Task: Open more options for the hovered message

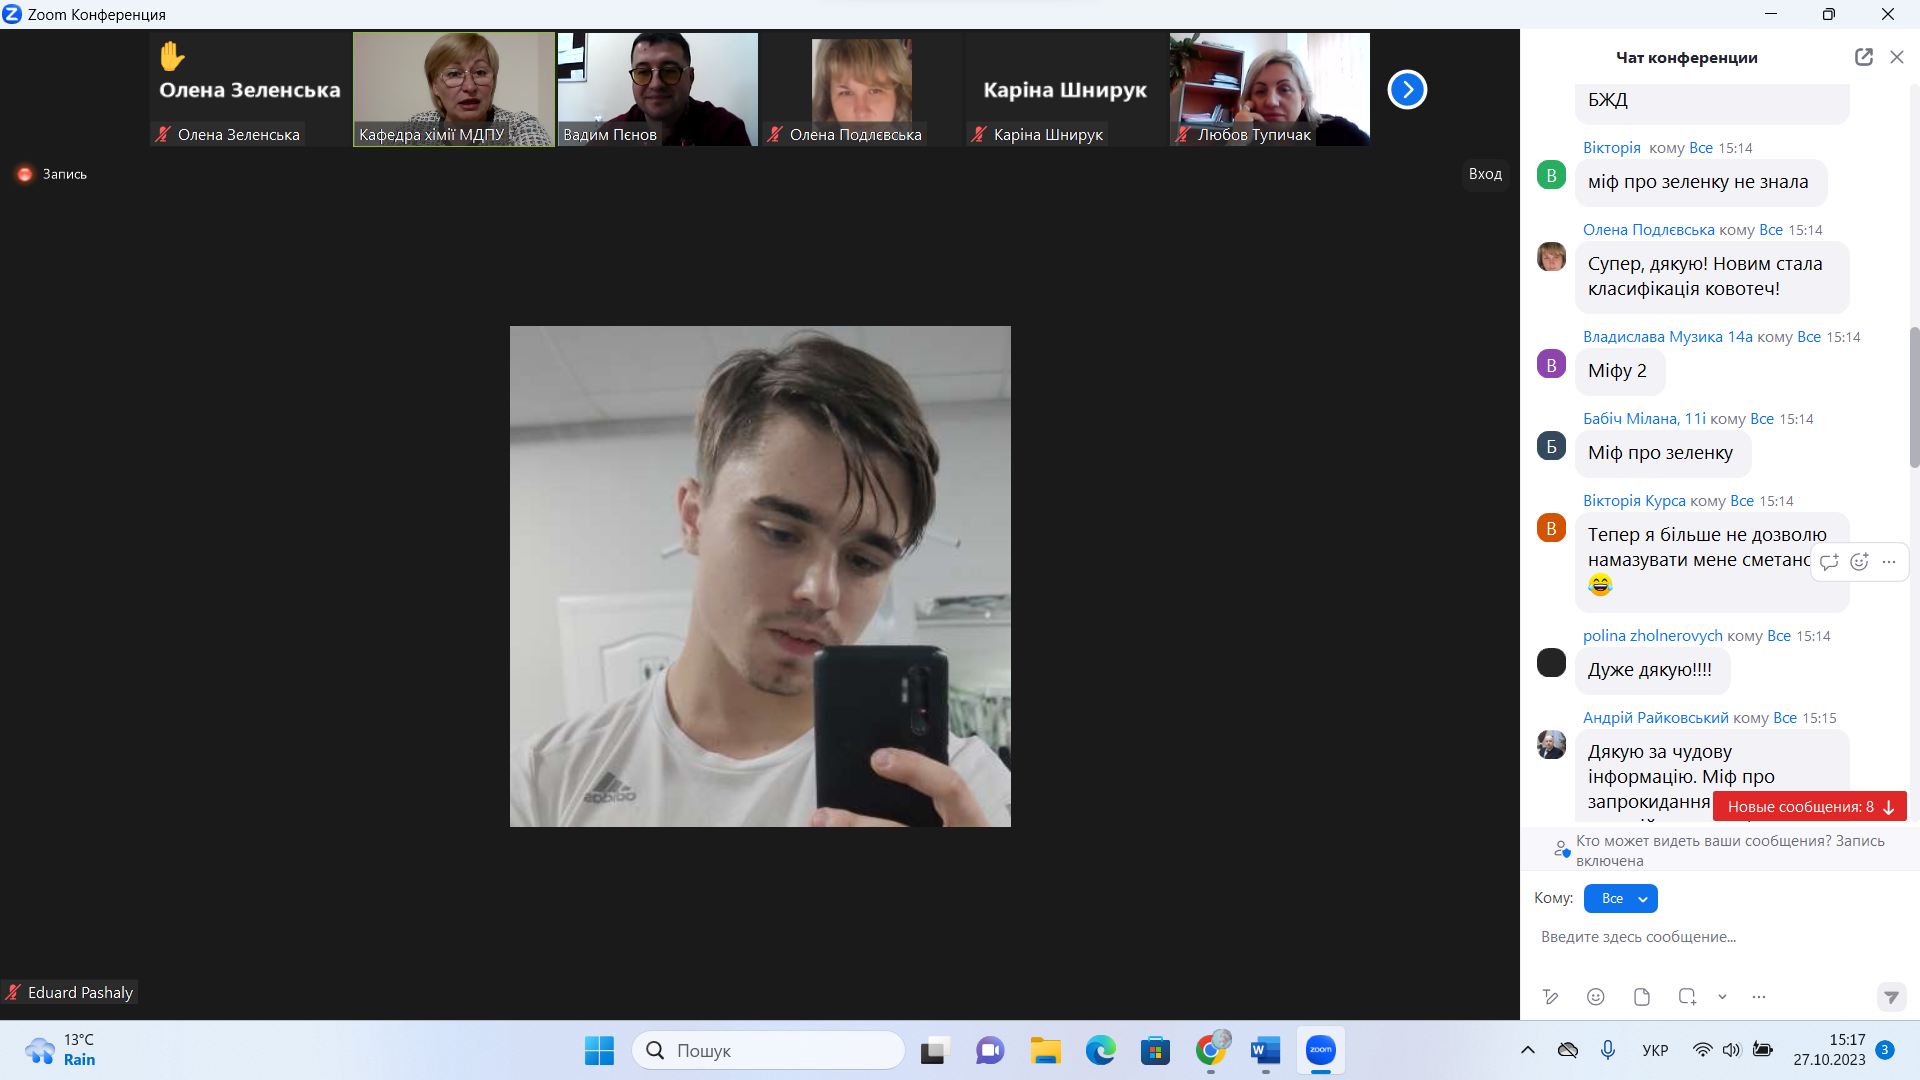Action: click(1889, 562)
